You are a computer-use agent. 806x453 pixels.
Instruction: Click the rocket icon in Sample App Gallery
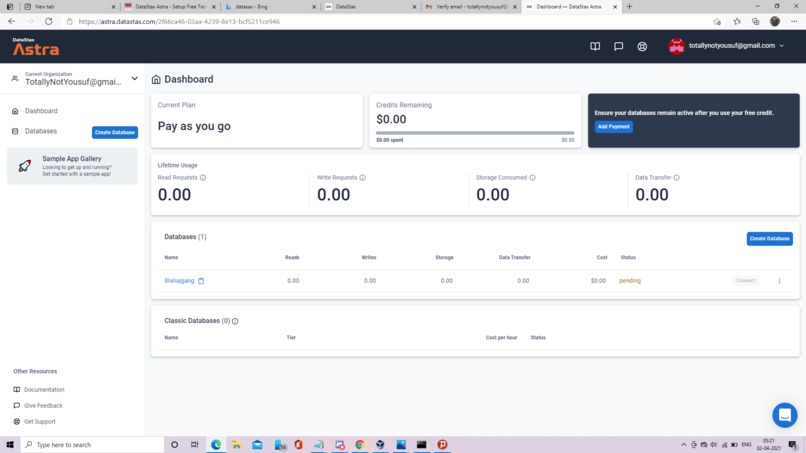pyautogui.click(x=24, y=166)
